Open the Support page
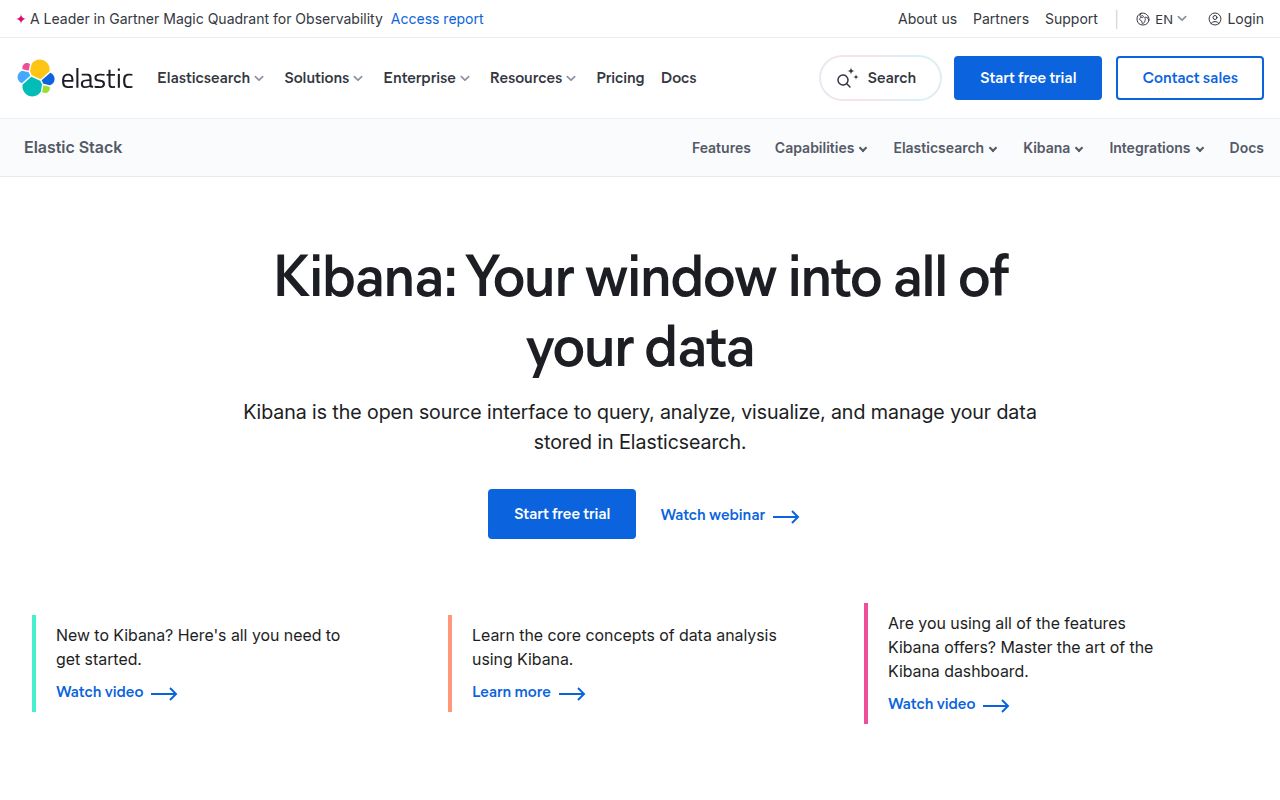The image size is (1280, 800). [1071, 19]
